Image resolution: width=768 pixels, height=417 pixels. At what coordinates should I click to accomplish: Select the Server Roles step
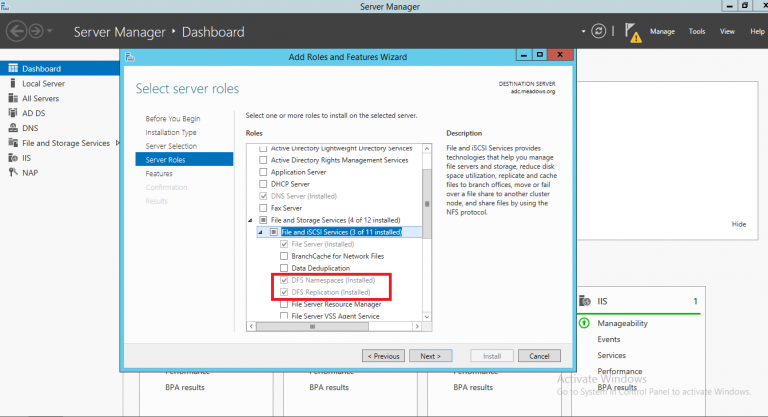[184, 160]
